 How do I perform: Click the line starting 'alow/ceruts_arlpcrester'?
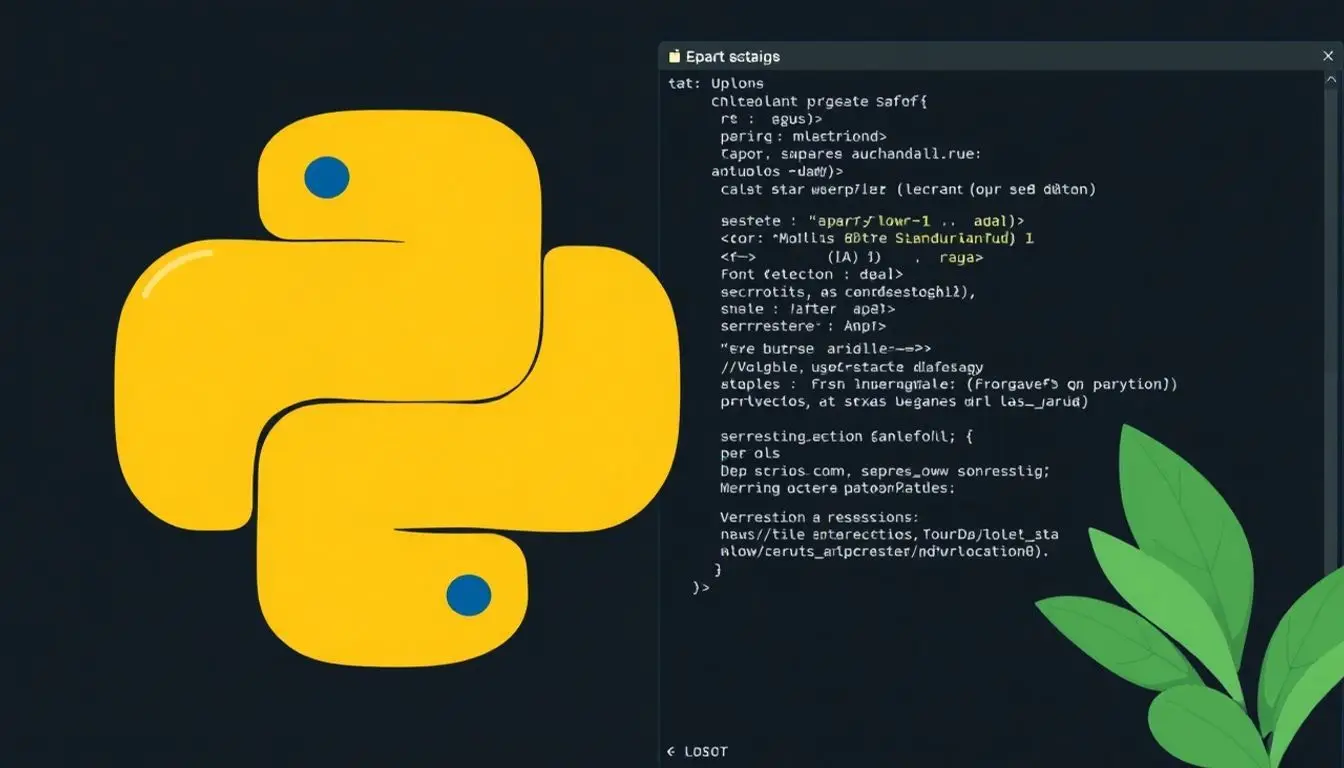885,552
